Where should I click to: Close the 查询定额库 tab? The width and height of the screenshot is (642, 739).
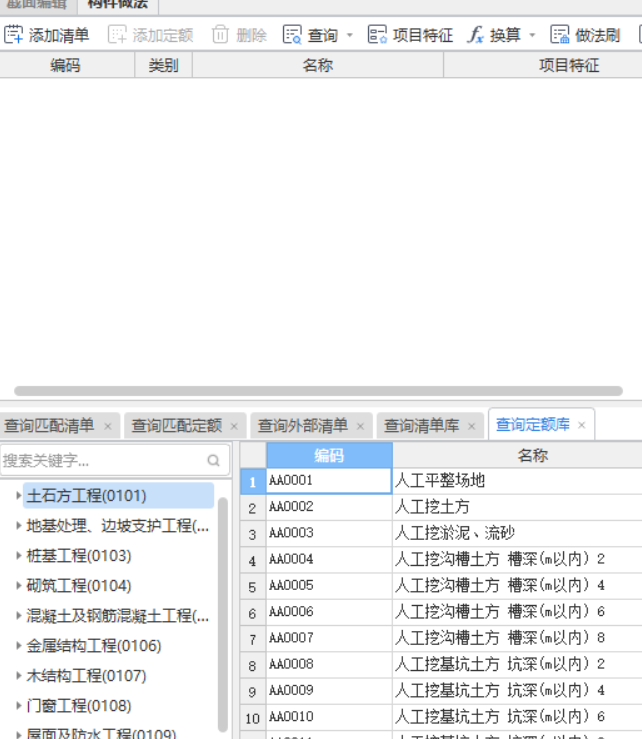point(582,425)
